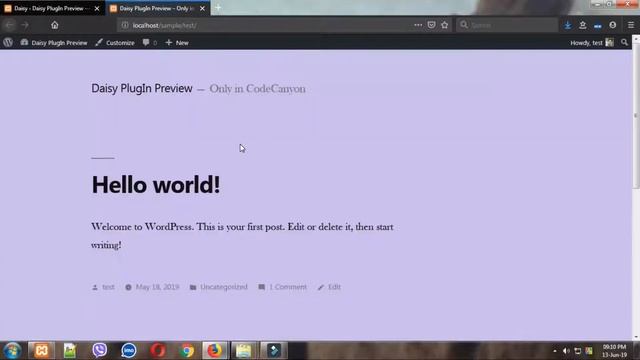Open the Uncategorized category link
640x360 pixels.
click(224, 287)
